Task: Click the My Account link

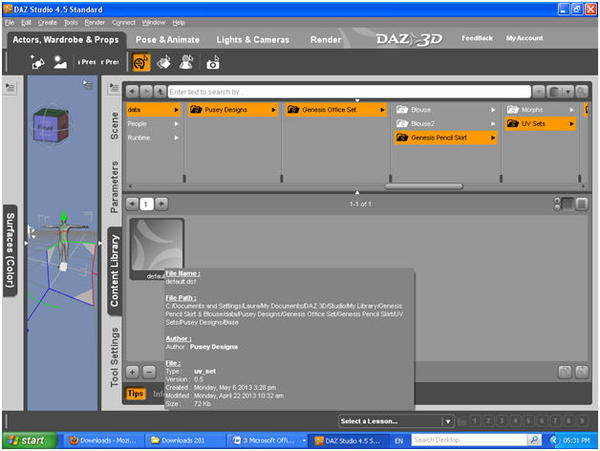Action: pos(524,38)
